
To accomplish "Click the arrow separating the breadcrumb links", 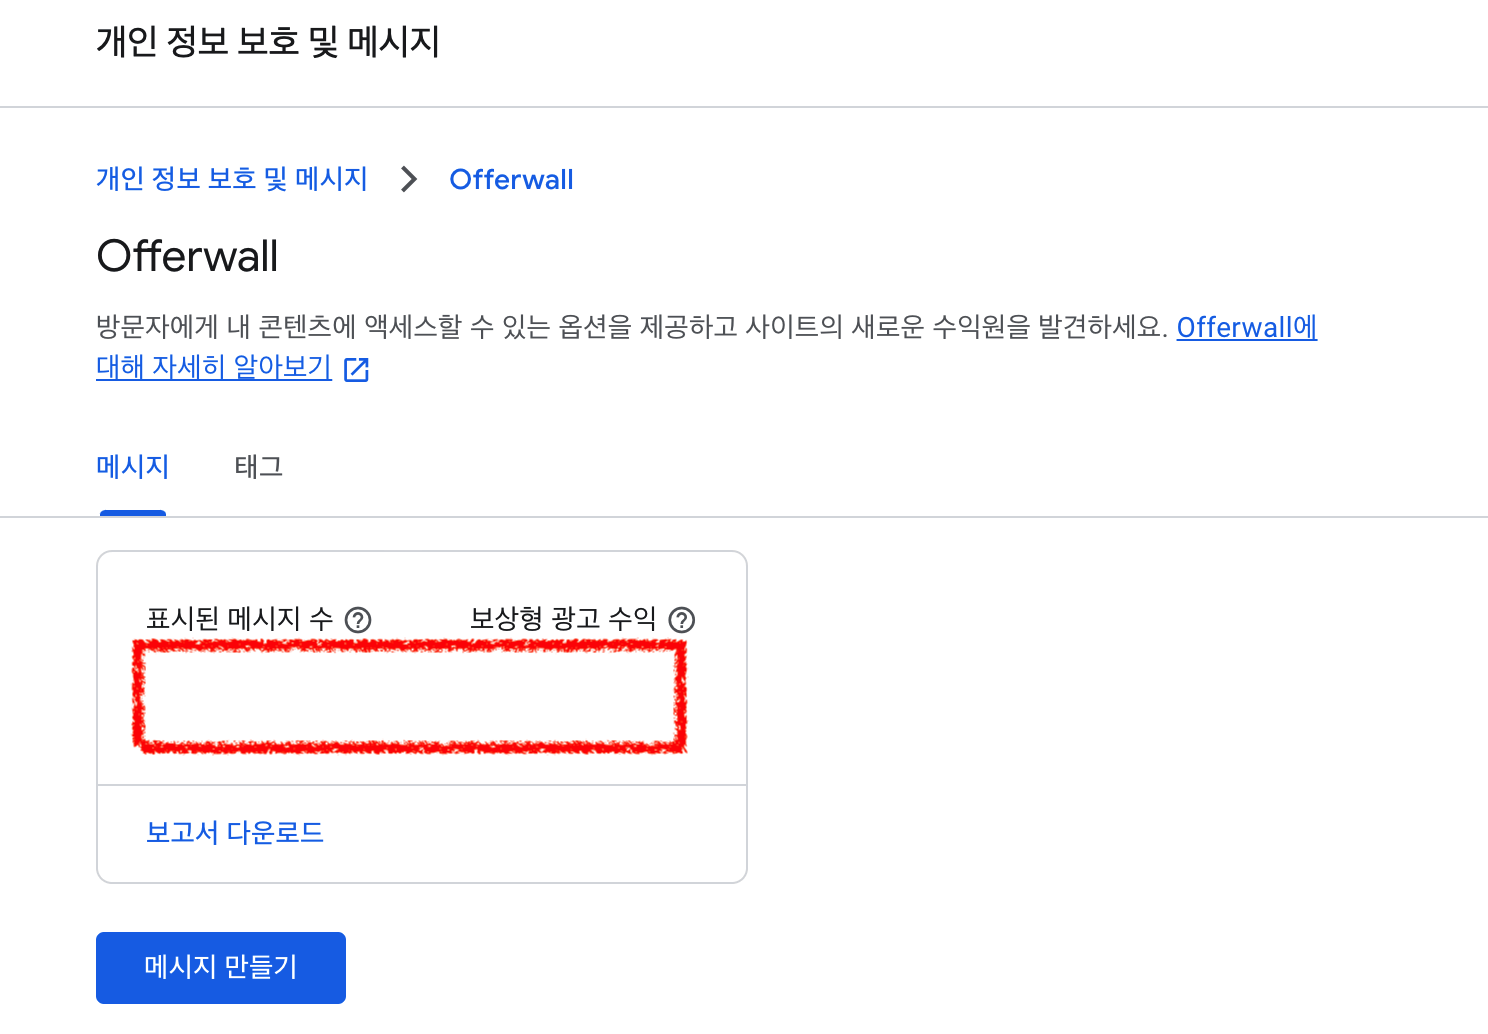I will (408, 180).
